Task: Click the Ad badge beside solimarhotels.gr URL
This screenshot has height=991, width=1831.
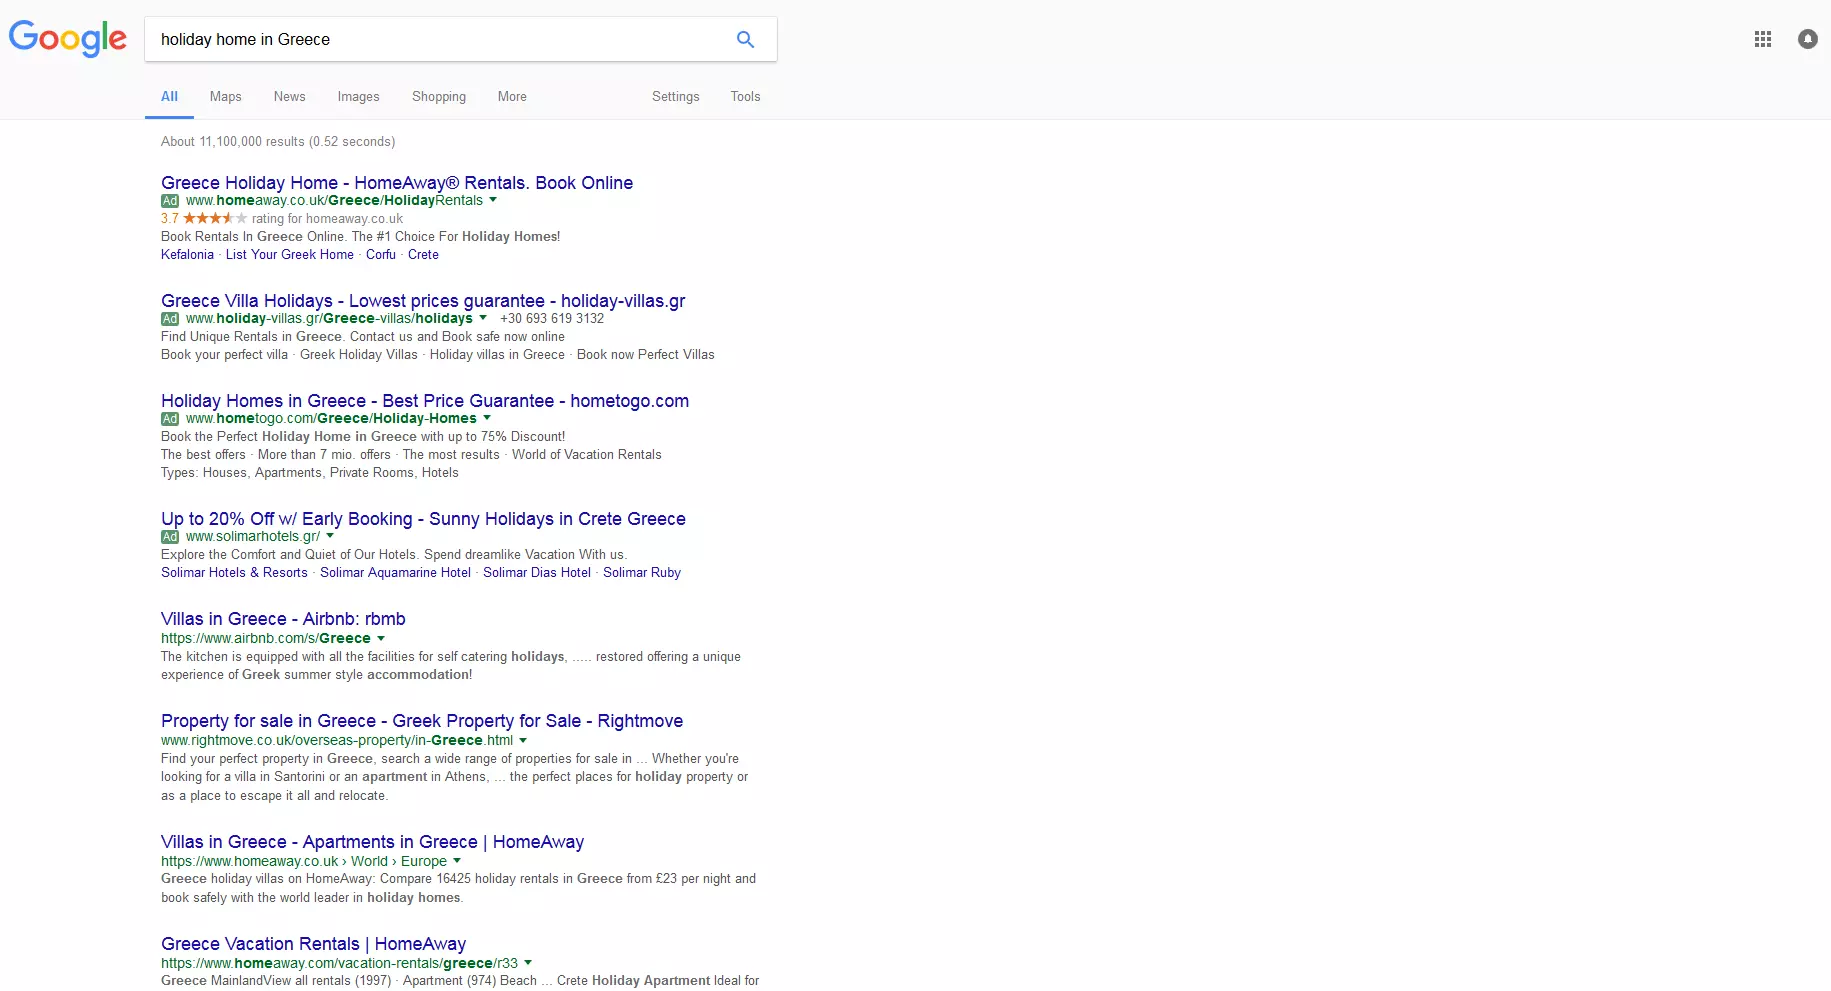Action: click(170, 537)
